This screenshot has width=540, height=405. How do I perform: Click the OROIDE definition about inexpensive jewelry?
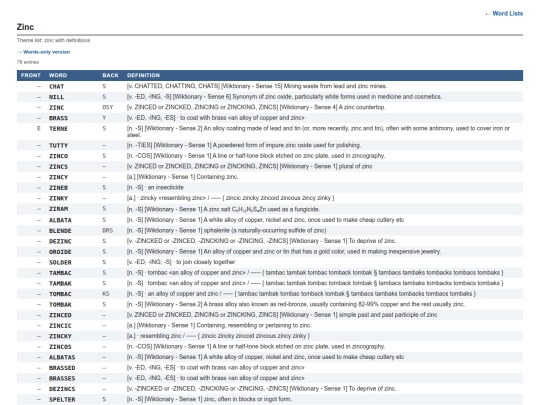284,251
